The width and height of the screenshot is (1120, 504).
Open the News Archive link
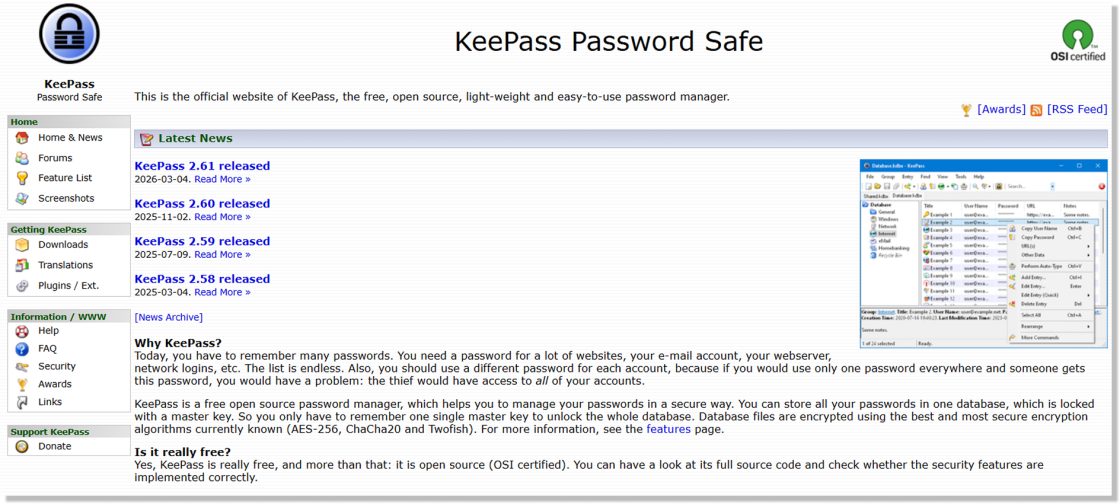168,317
